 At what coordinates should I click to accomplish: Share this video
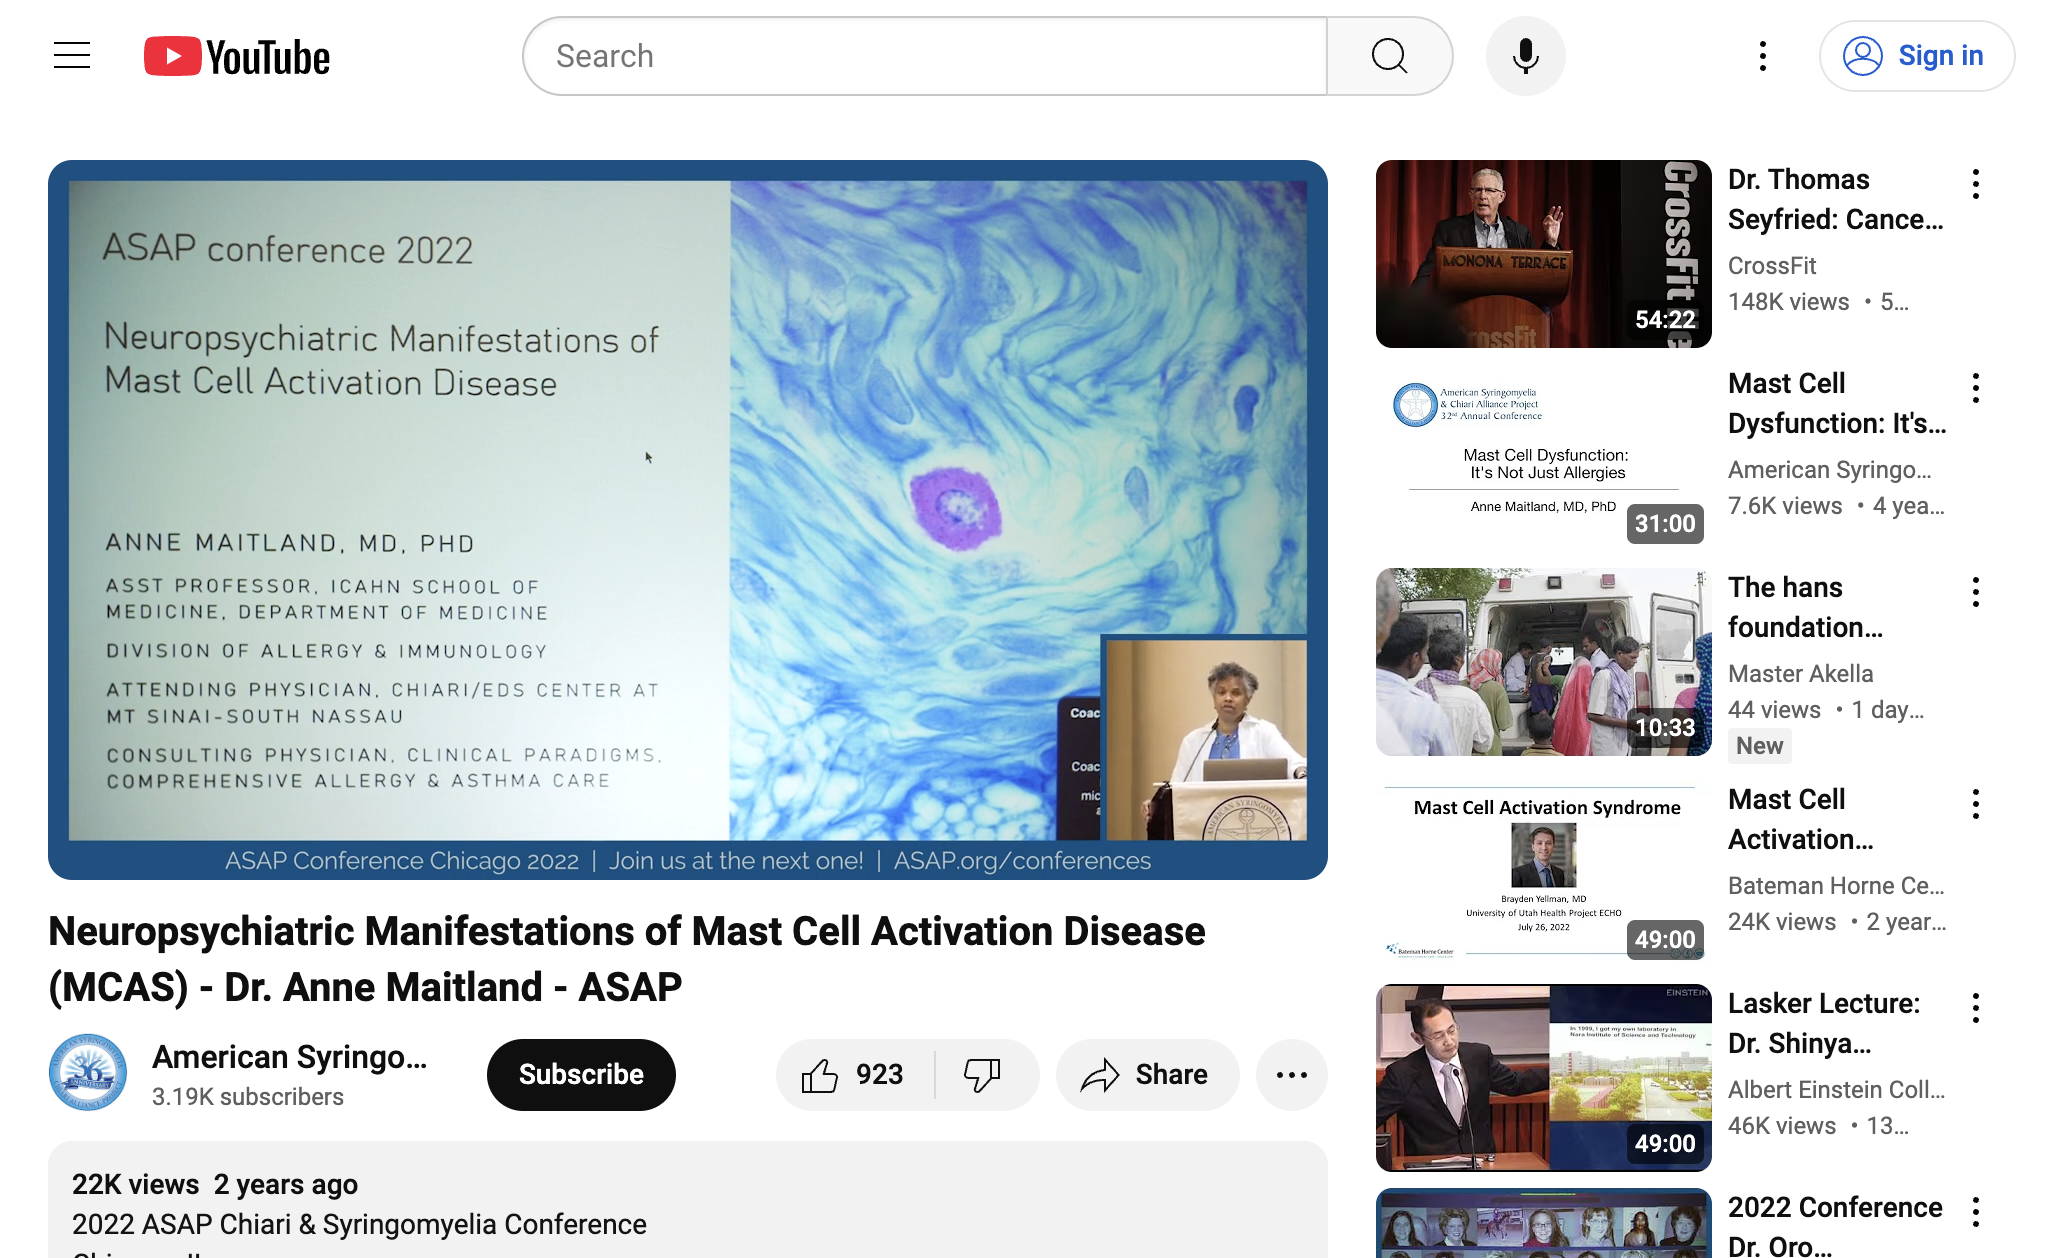pos(1147,1074)
